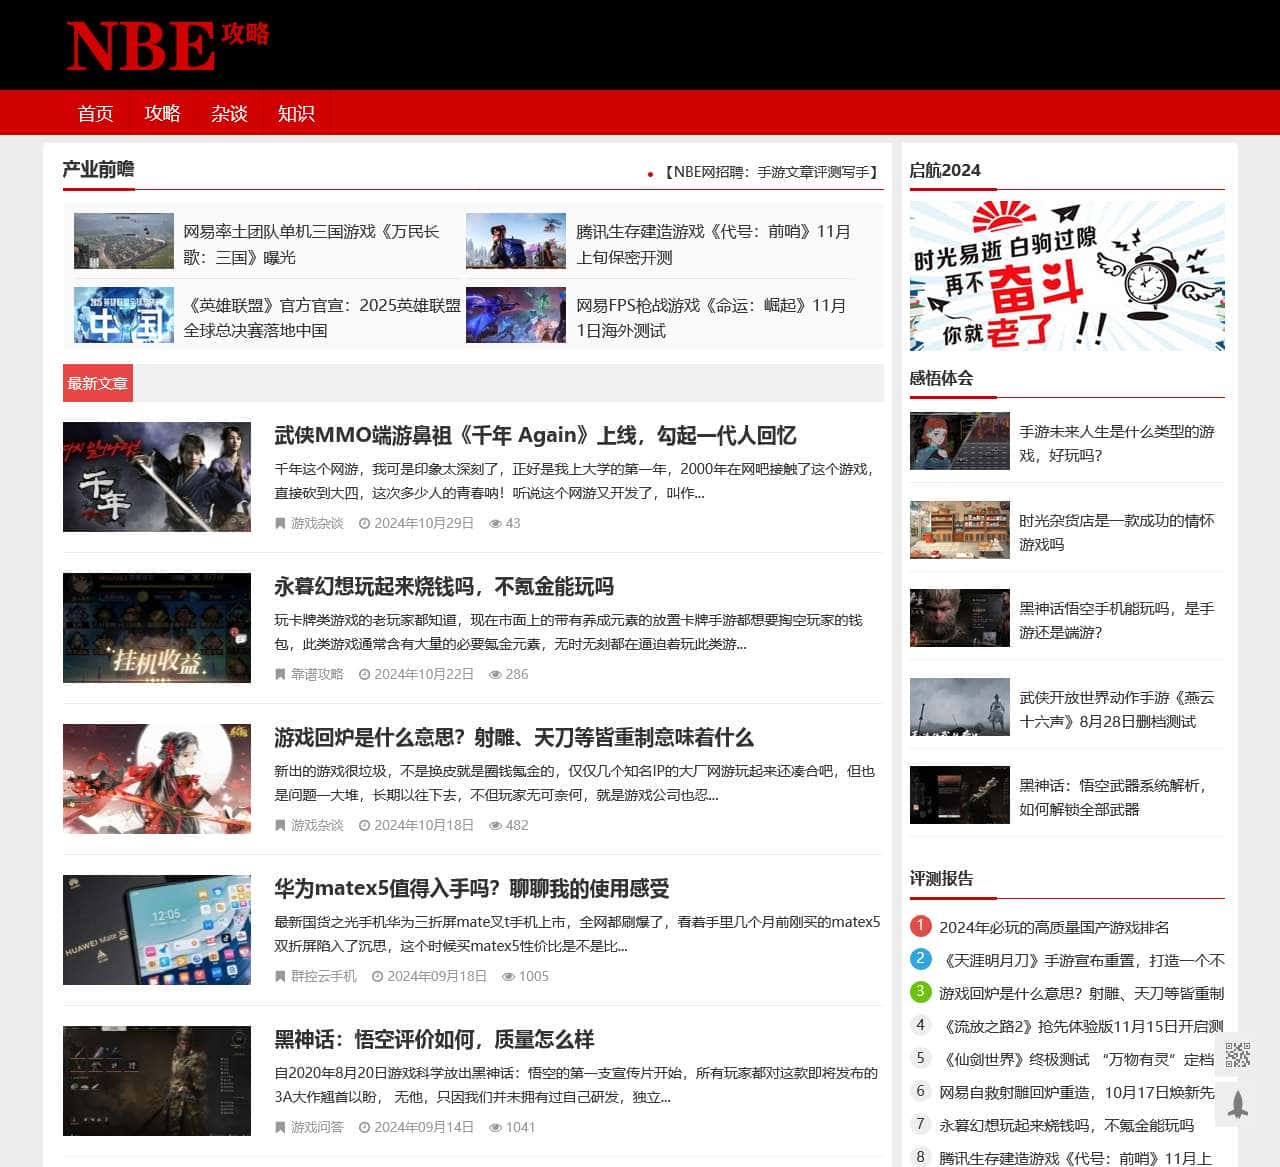Open rank 5: 《仙剑世界》终极测试
This screenshot has width=1280, height=1167.
pos(1077,1059)
